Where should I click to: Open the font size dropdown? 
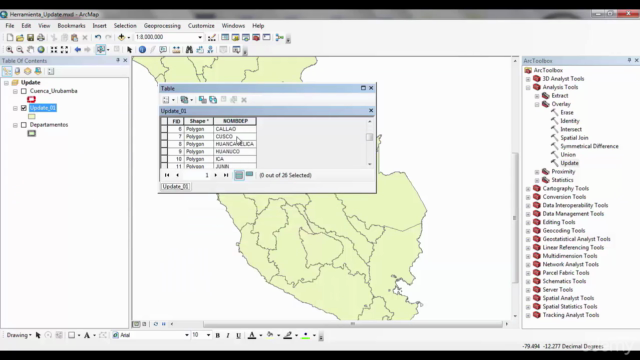coord(209,335)
